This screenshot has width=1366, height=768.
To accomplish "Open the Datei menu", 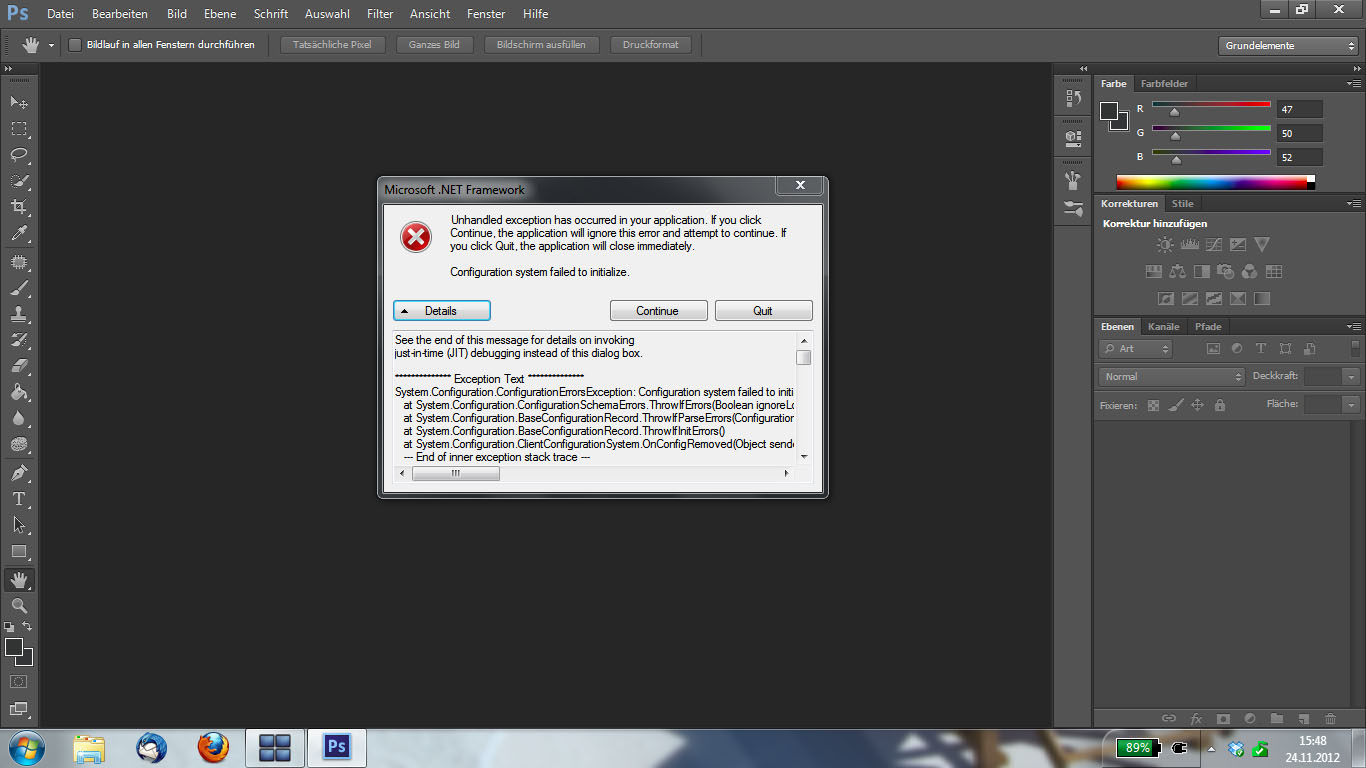I will tap(60, 14).
